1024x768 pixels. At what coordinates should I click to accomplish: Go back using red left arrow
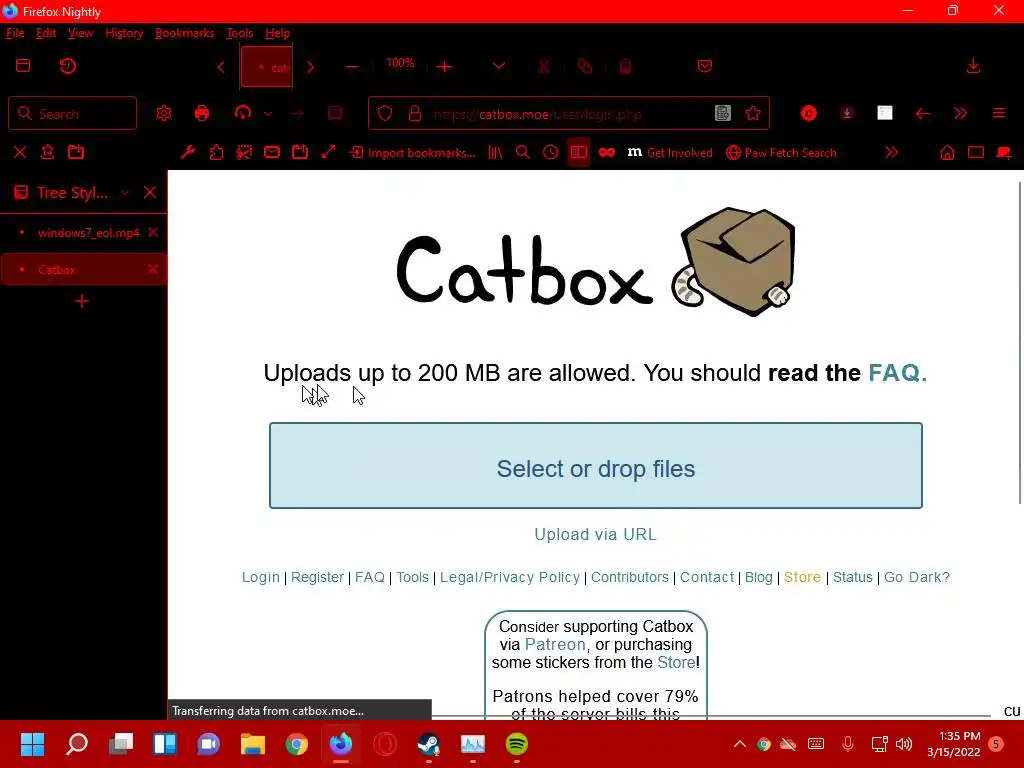coord(922,114)
